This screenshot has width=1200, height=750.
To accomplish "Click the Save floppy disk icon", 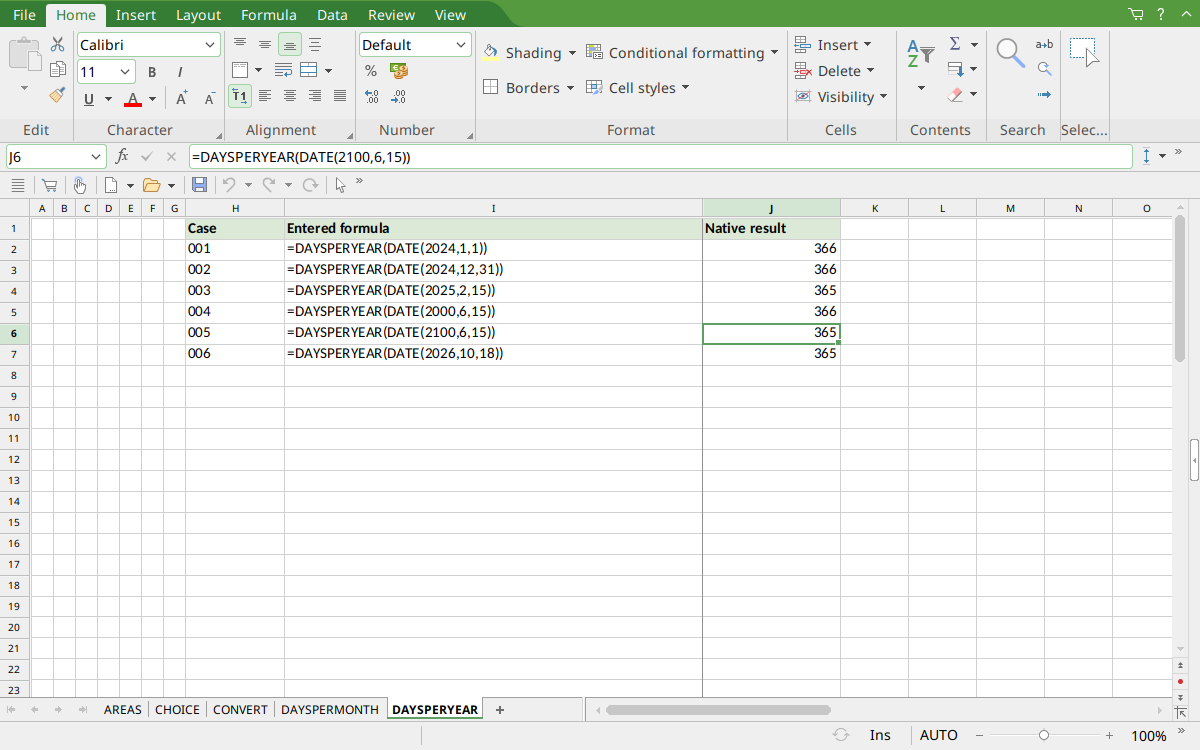I will 199,185.
